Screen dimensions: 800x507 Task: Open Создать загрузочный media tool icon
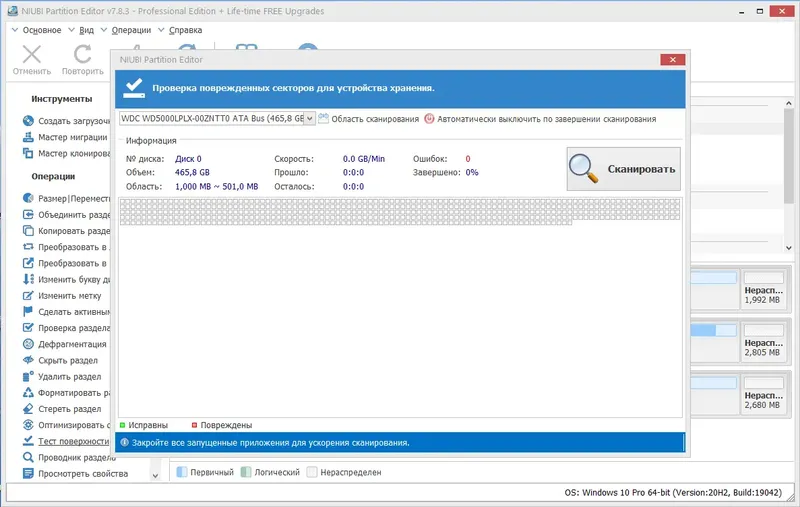[28, 121]
